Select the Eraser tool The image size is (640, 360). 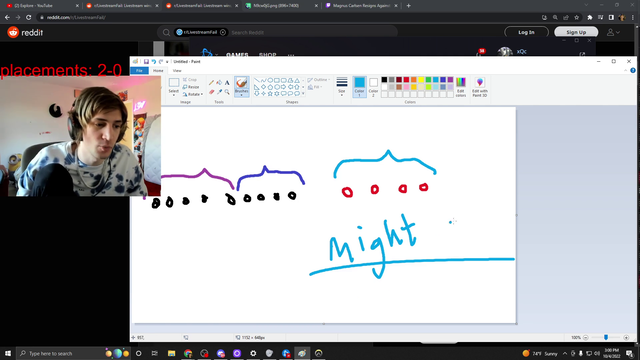(x=211, y=92)
